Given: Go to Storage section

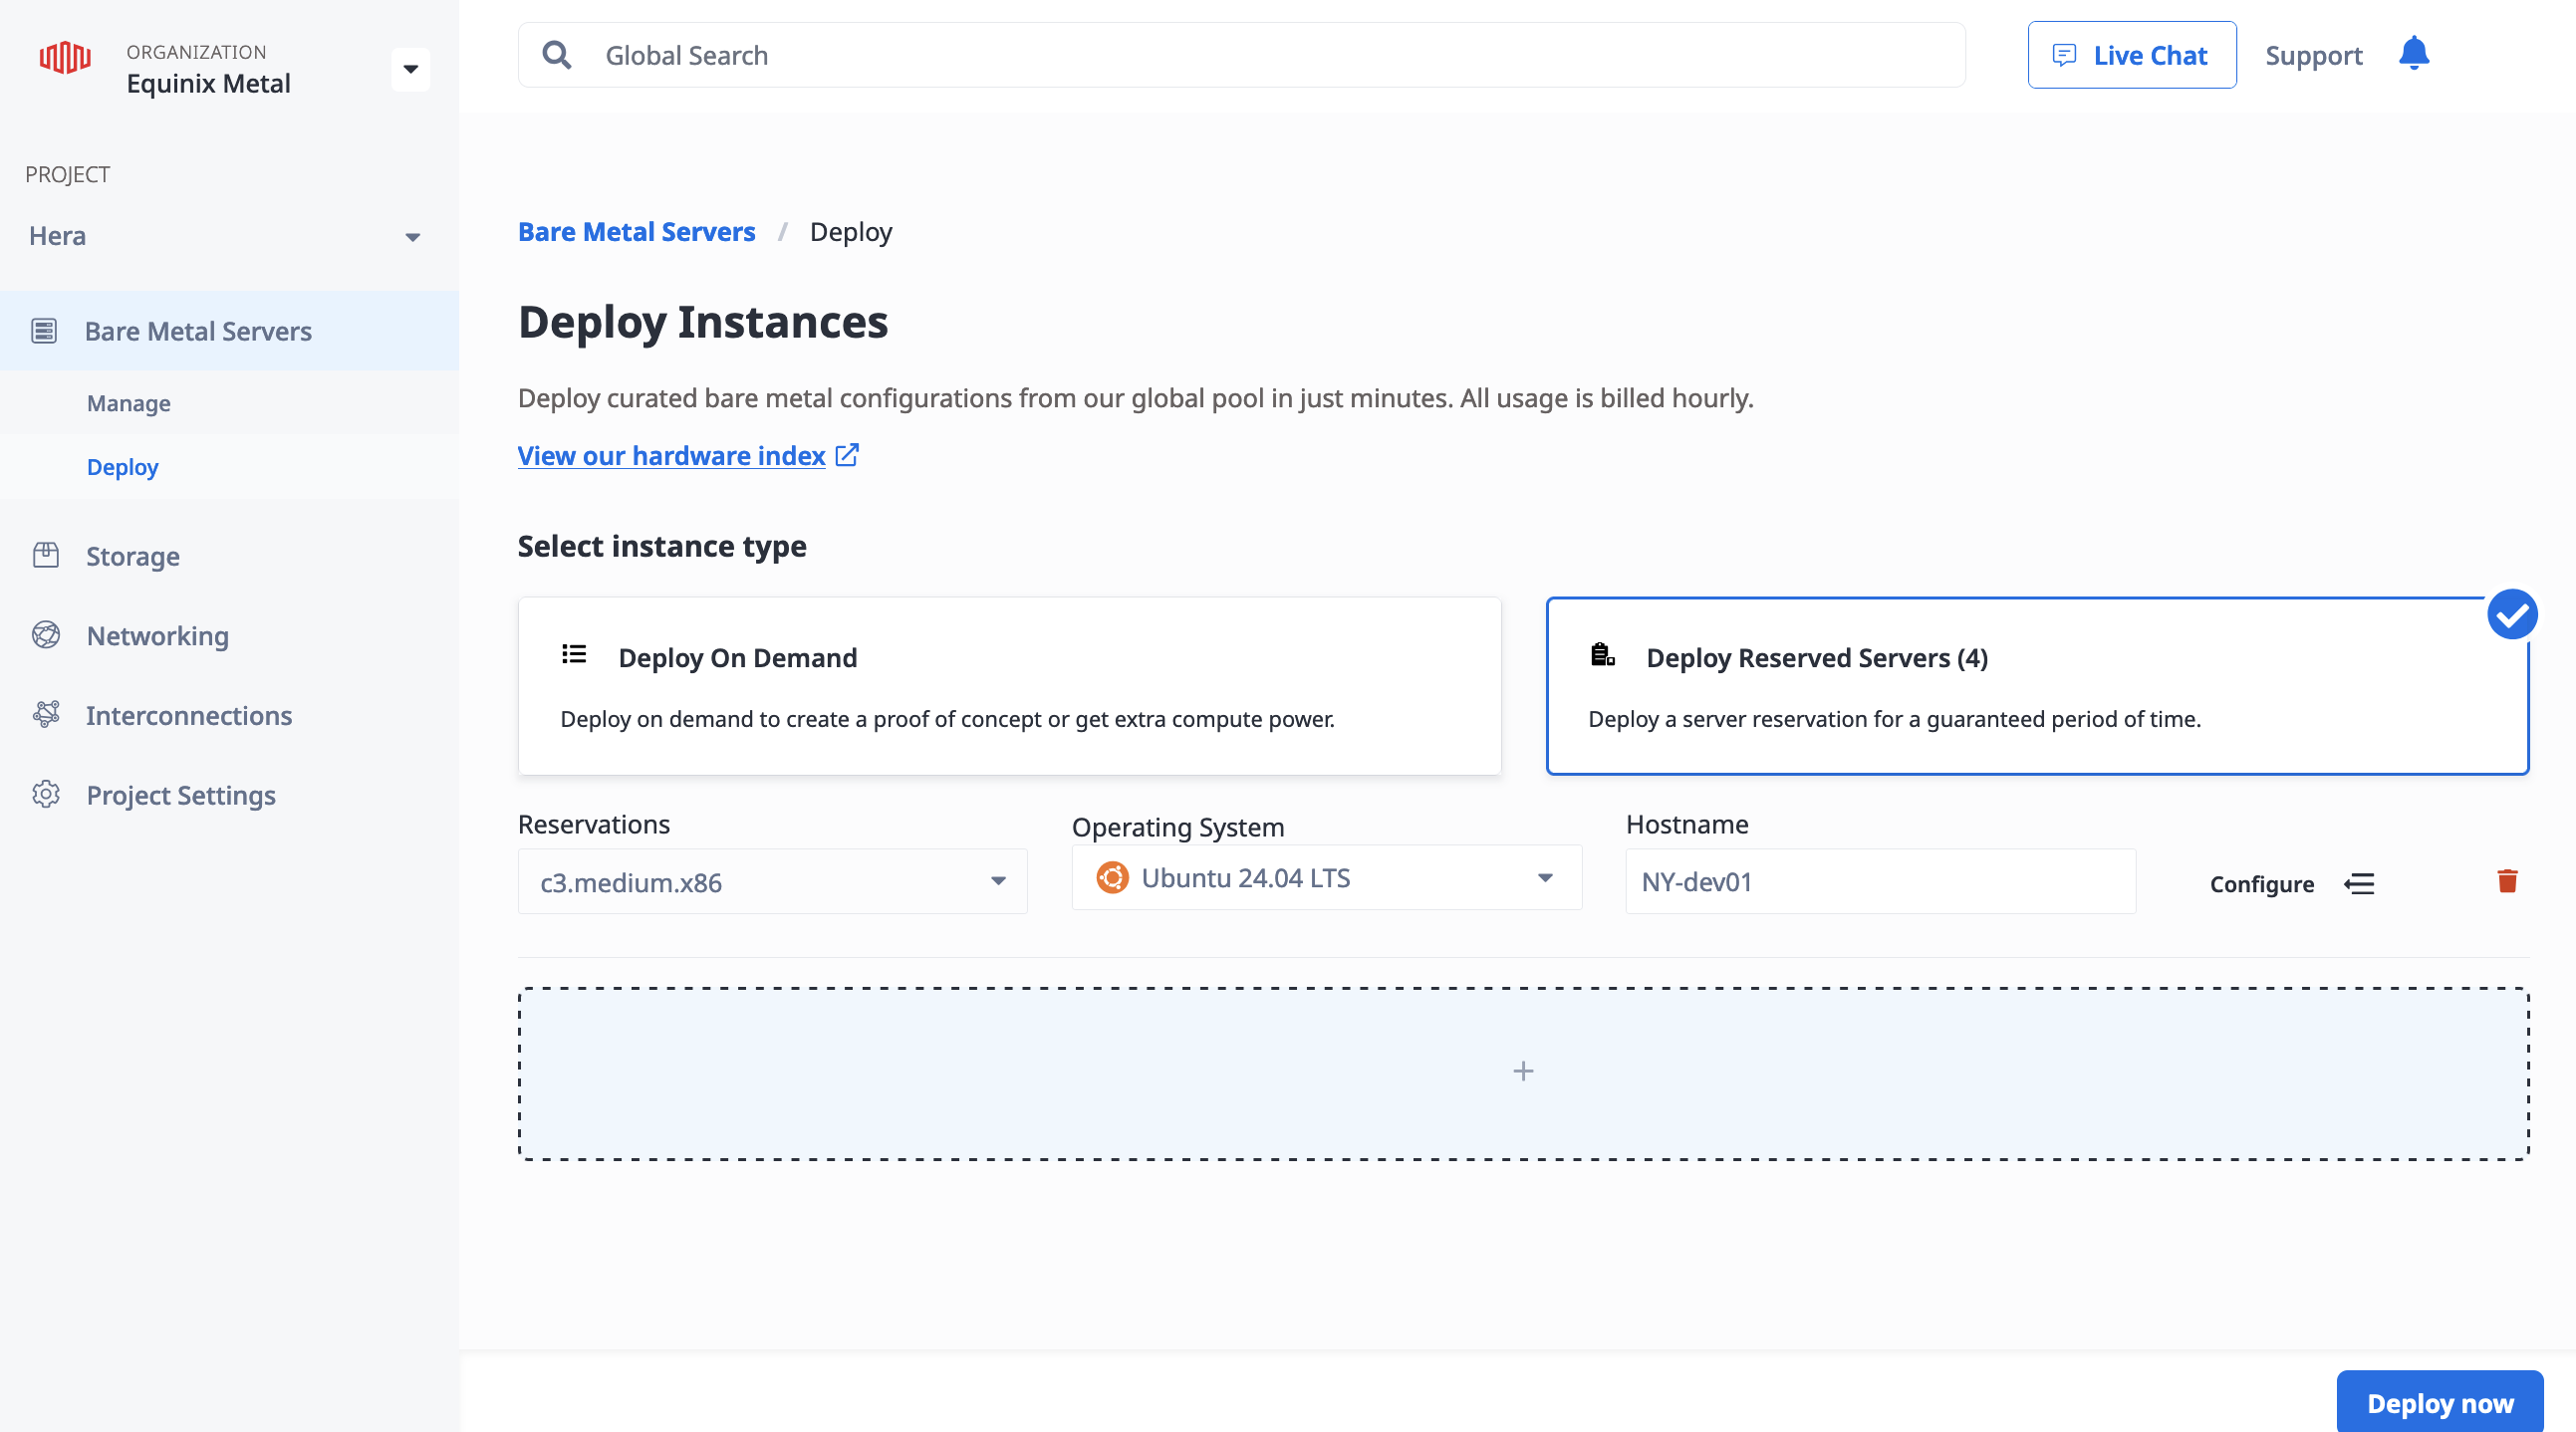Looking at the screenshot, I should pos(133,556).
